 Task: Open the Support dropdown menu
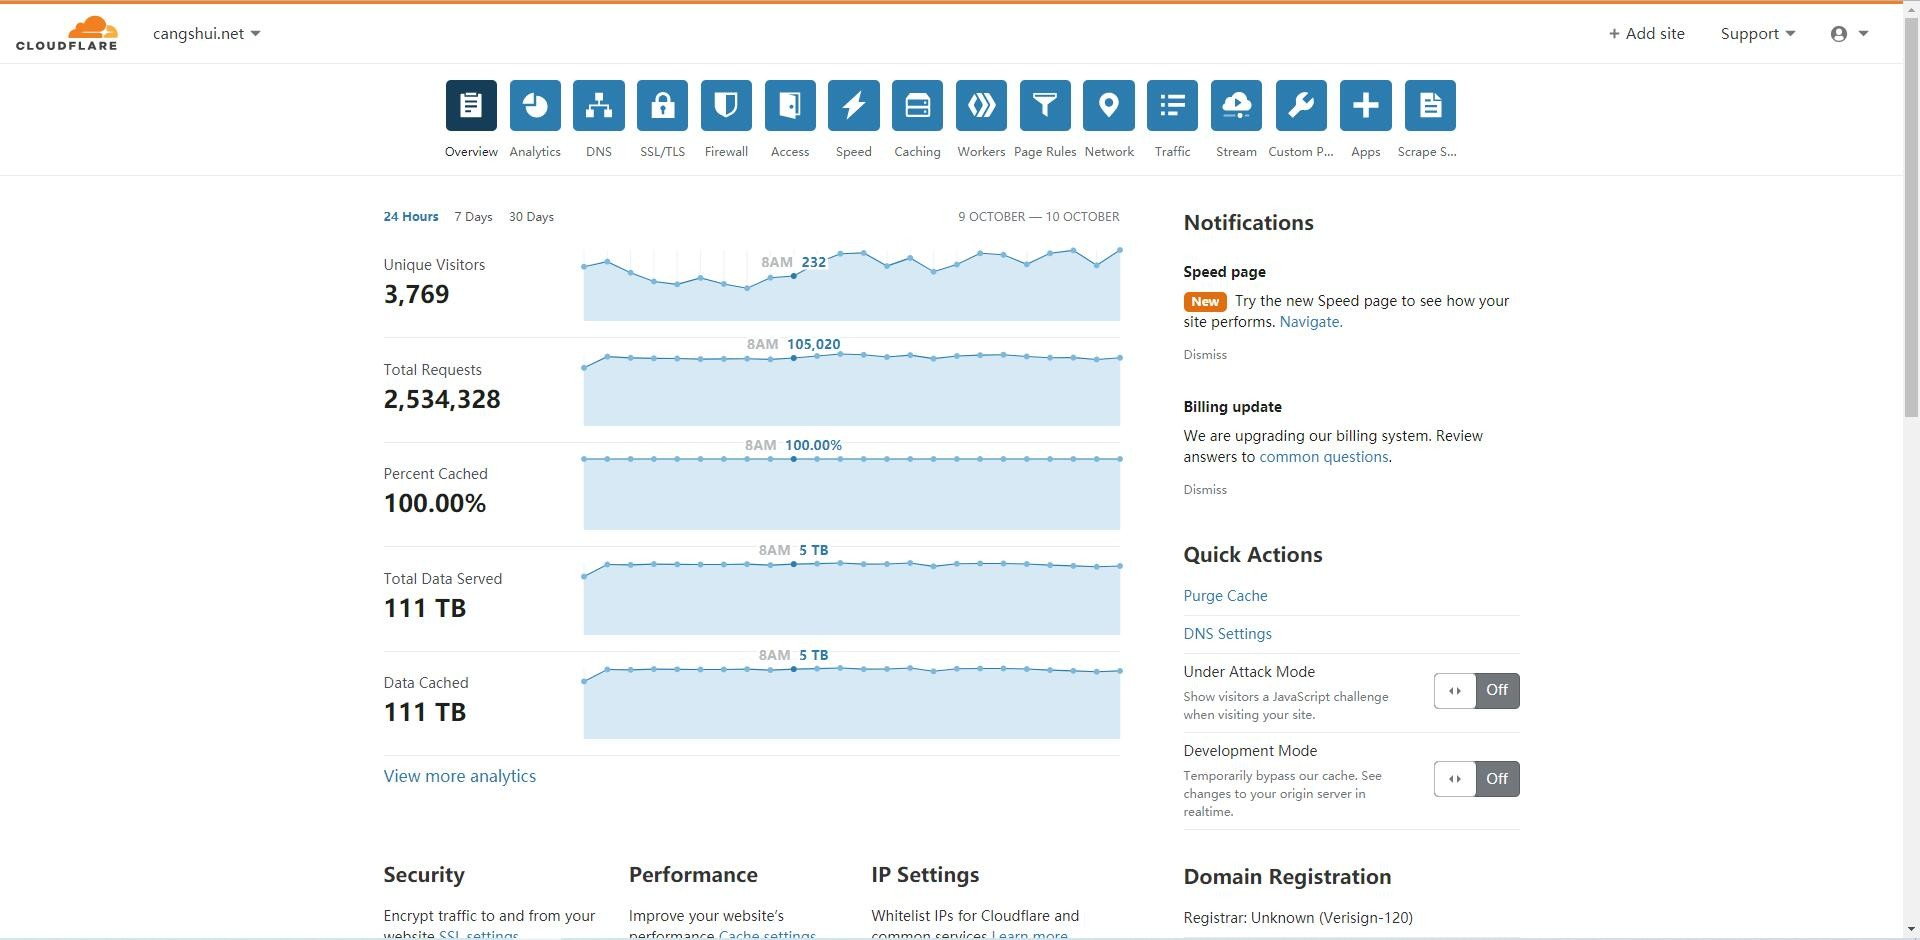click(1757, 33)
